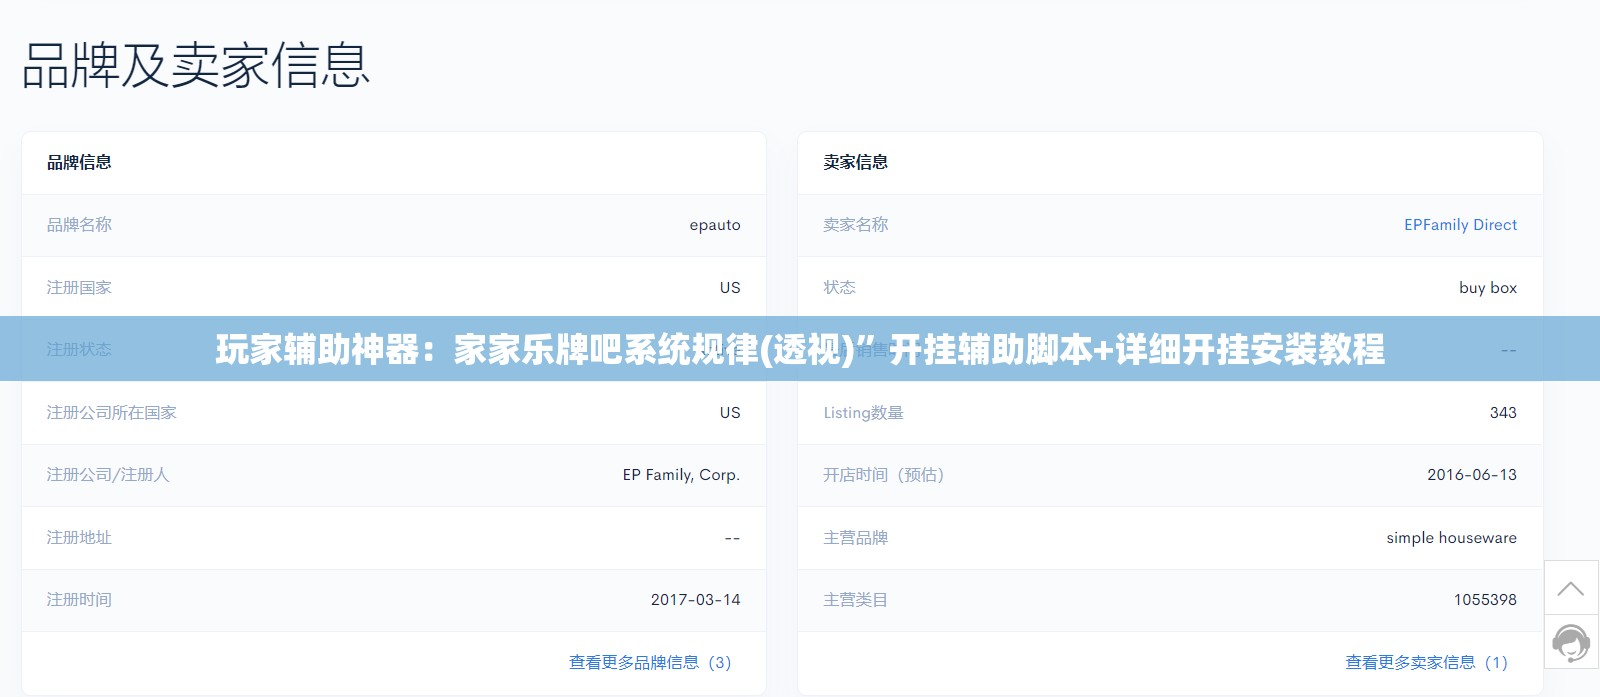Image resolution: width=1600 pixels, height=697 pixels.
Task: Click the 卖家信息 card title
Action: [855, 162]
